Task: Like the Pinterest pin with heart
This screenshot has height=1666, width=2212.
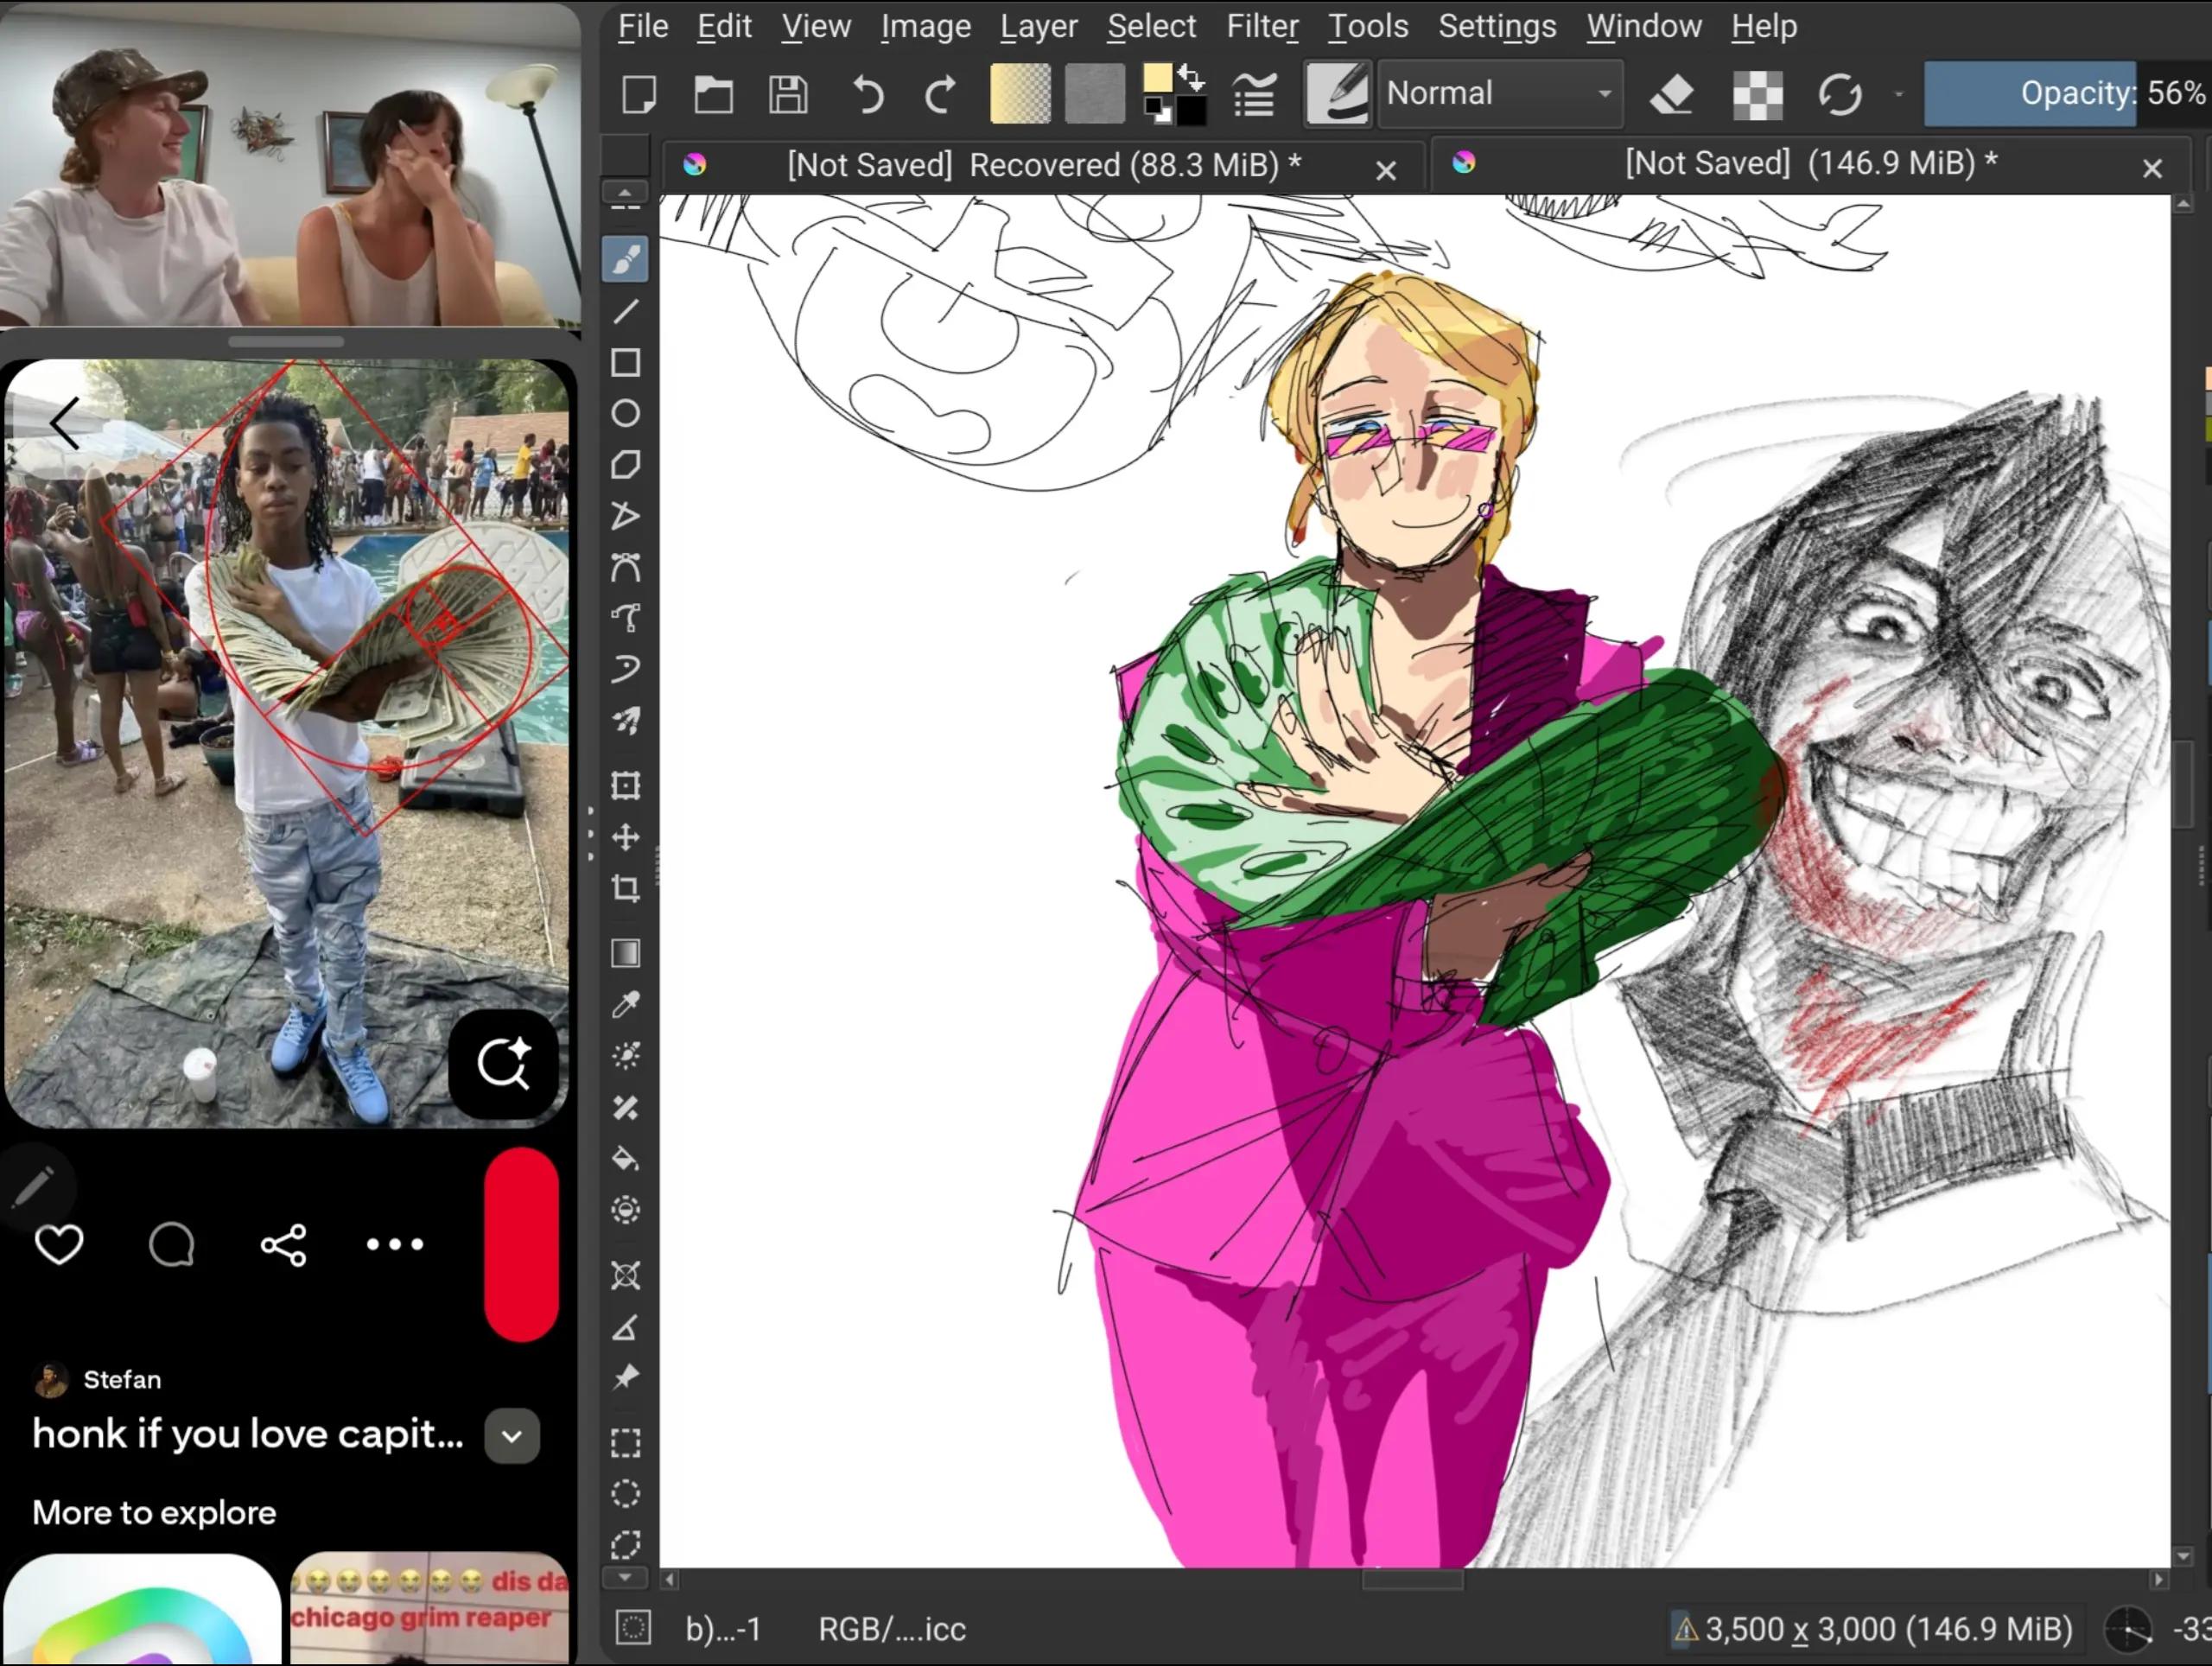Action: pyautogui.click(x=59, y=1244)
